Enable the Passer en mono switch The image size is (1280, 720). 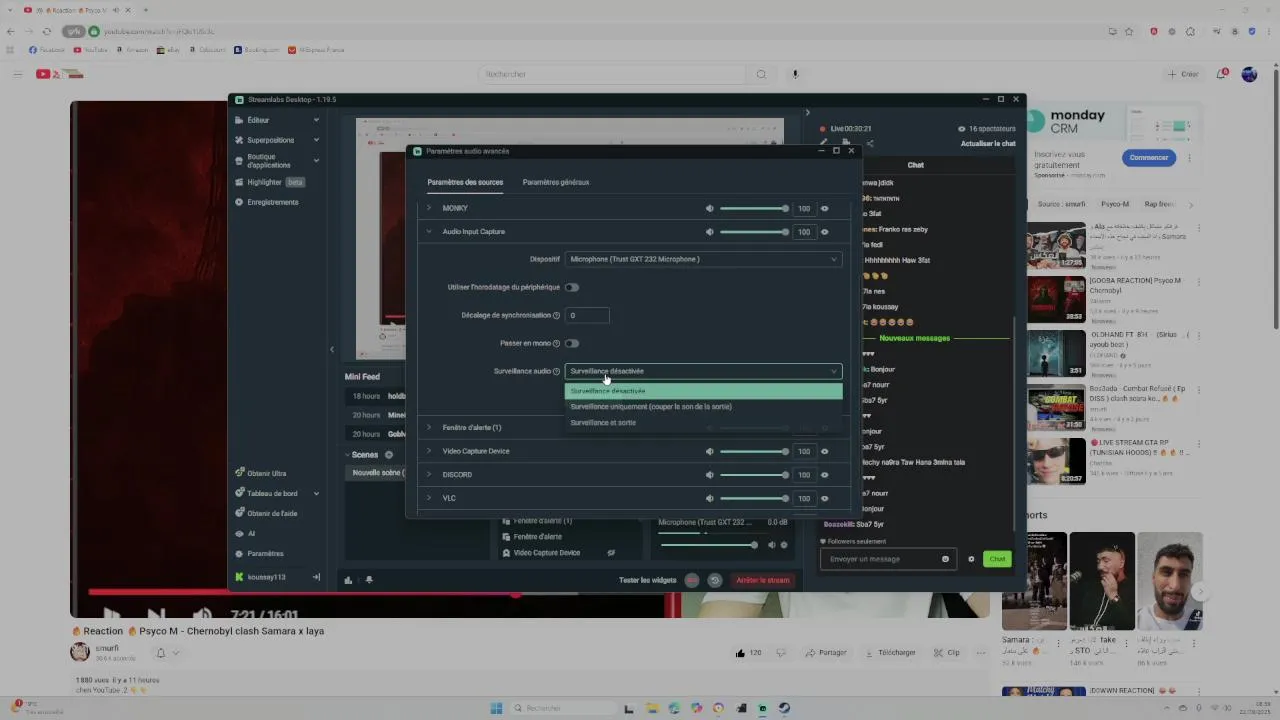pyautogui.click(x=572, y=343)
